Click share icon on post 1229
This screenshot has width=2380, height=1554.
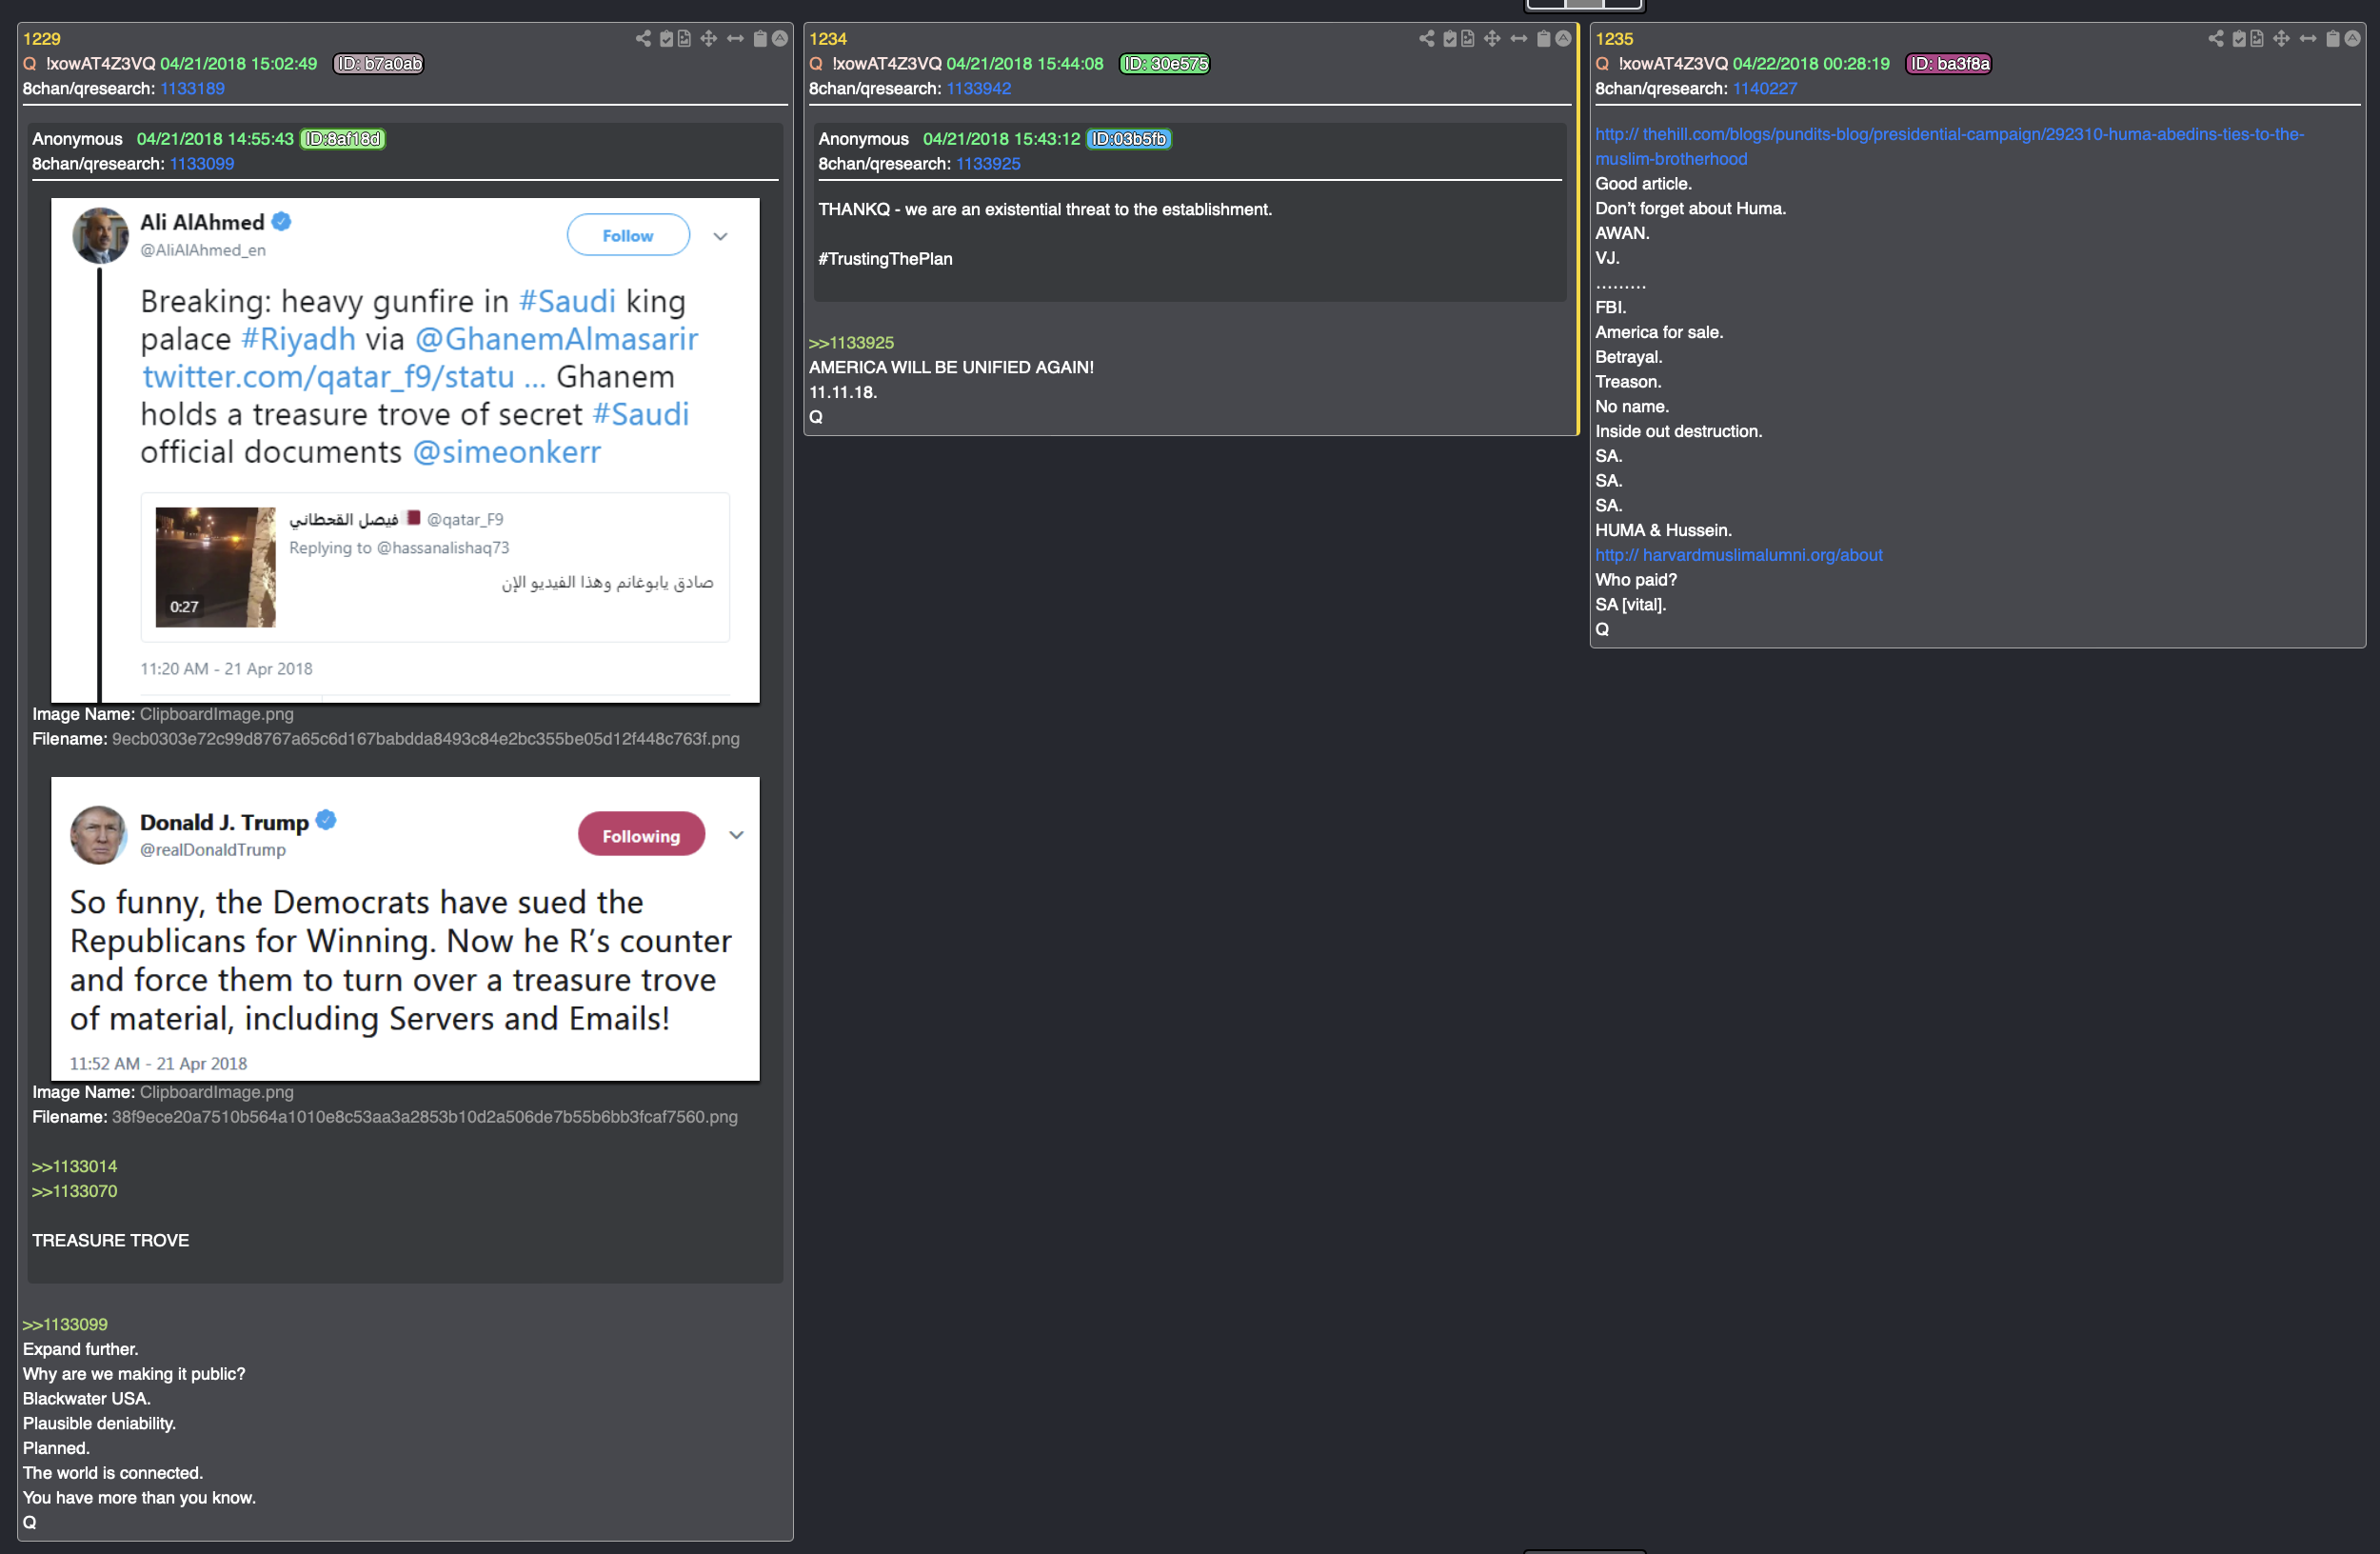643,38
